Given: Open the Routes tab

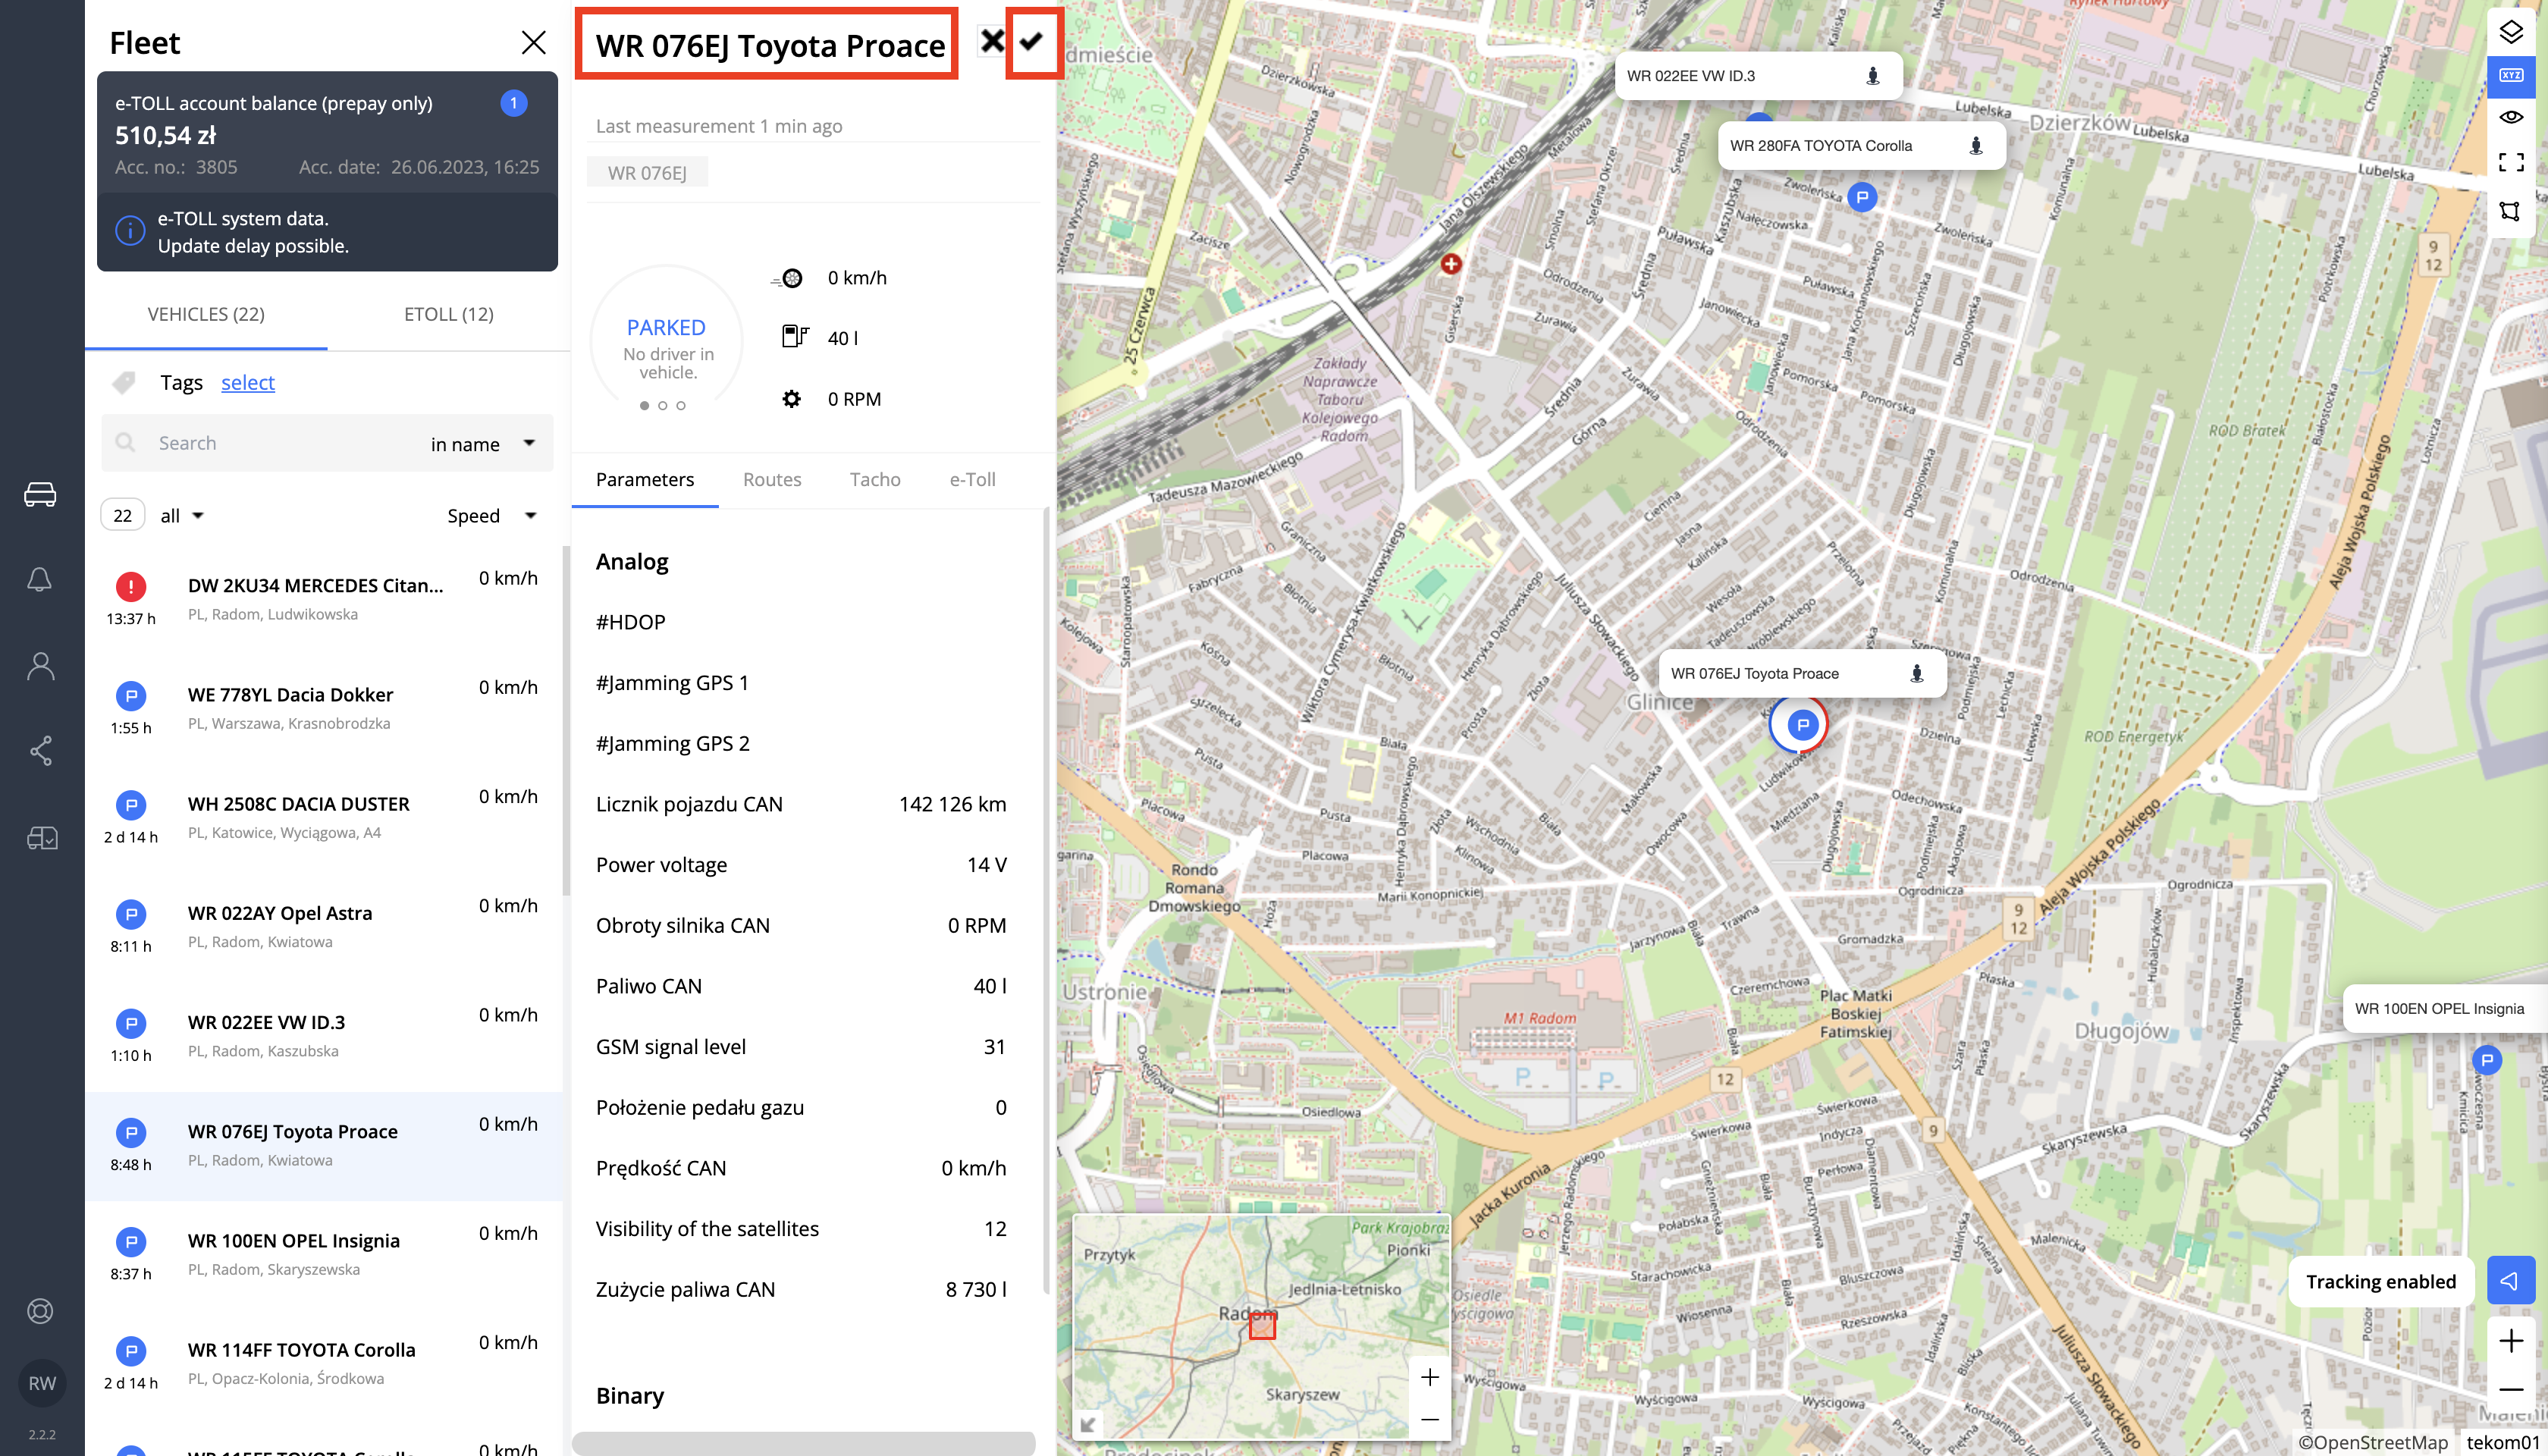Looking at the screenshot, I should (x=772, y=479).
